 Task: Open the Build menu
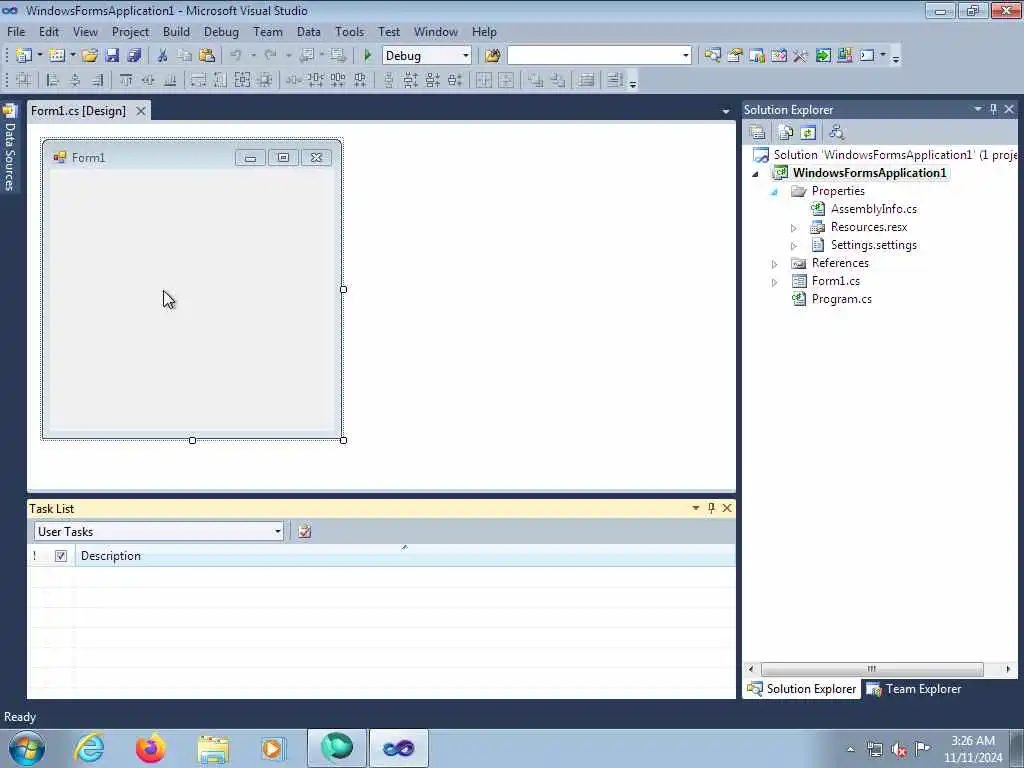176,31
